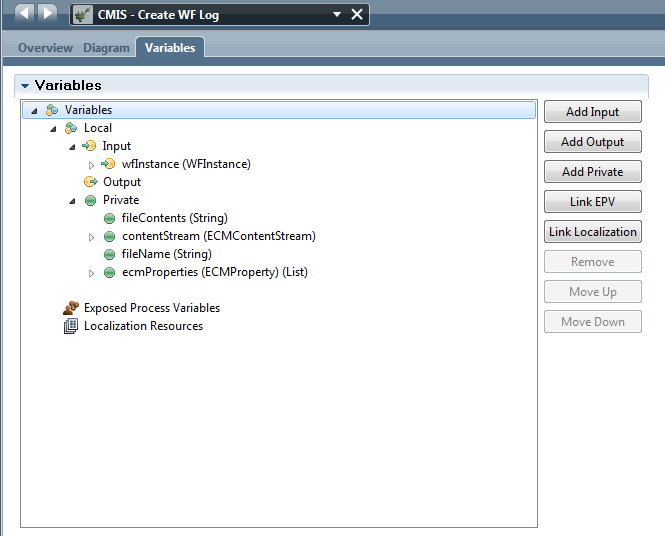Click the Link Localization button

point(592,232)
